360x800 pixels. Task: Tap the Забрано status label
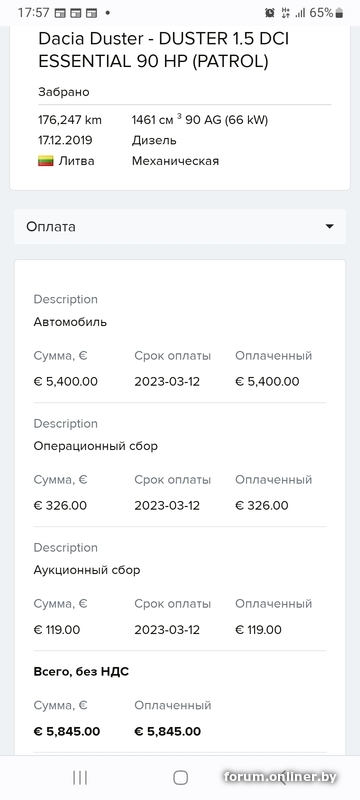pyautogui.click(x=64, y=92)
